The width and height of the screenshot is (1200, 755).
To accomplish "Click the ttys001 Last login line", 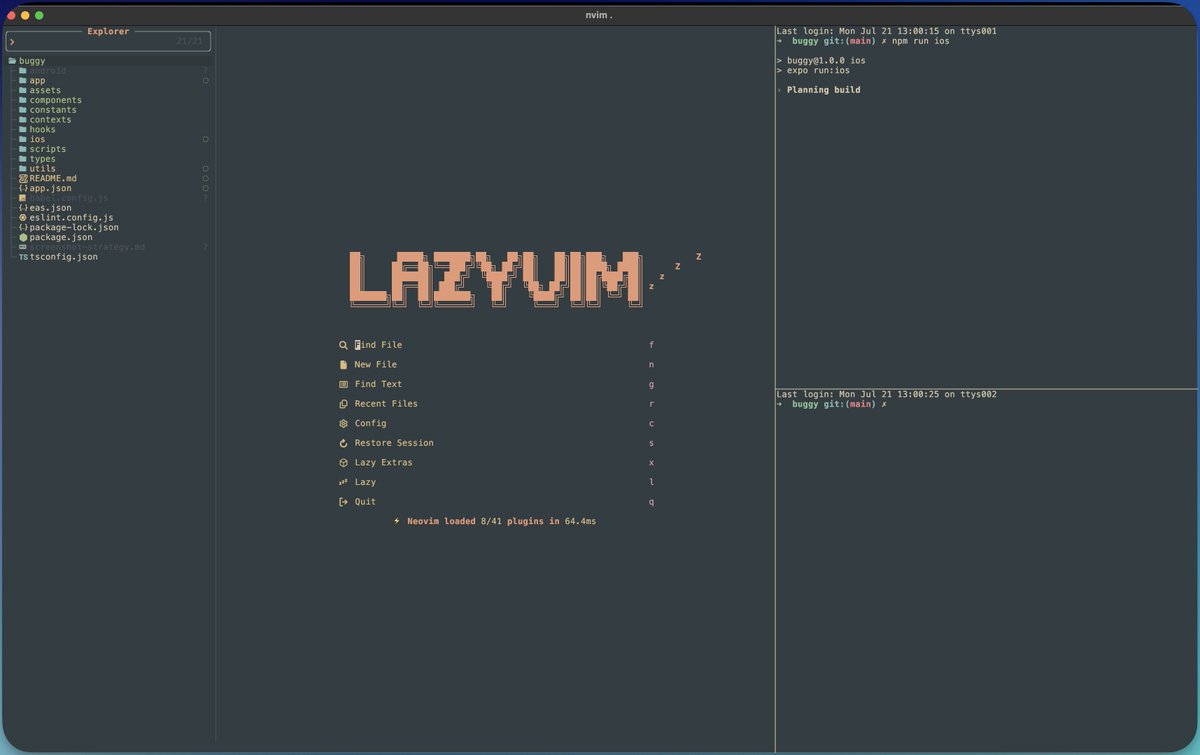I will click(x=886, y=31).
